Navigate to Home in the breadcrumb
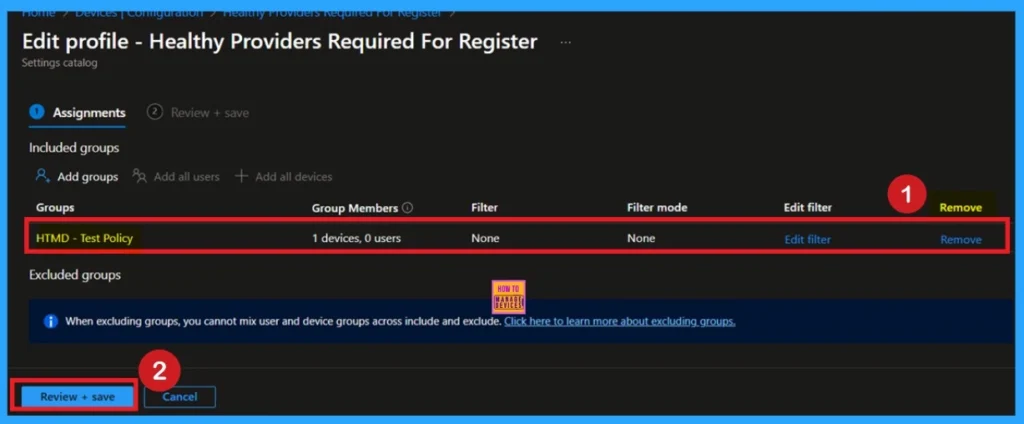 (38, 12)
